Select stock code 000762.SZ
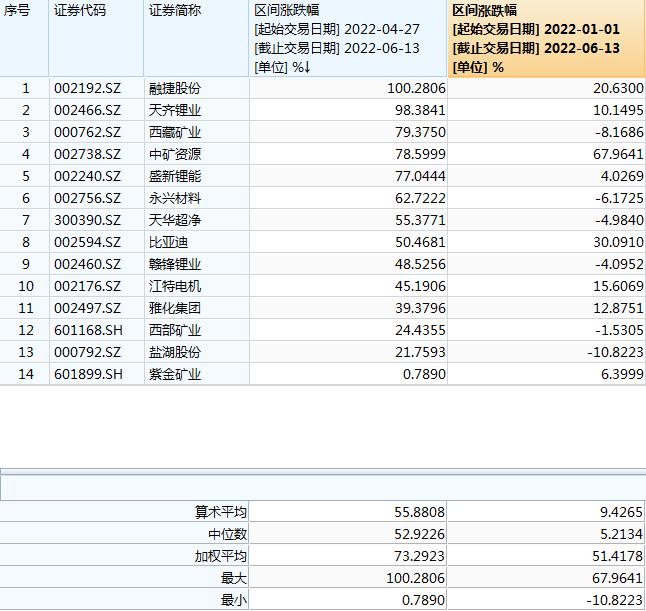 (x=87, y=132)
